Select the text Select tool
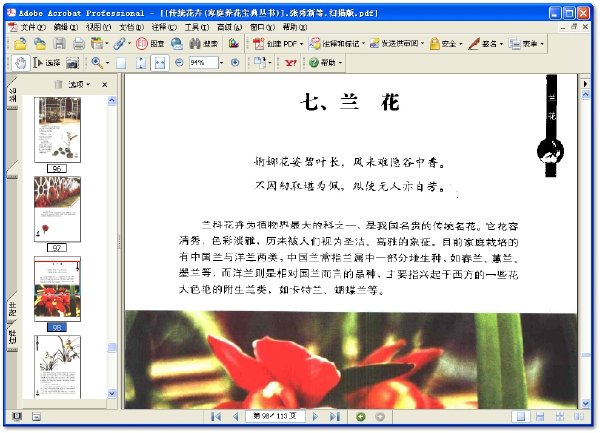The image size is (600, 433). click(47, 63)
